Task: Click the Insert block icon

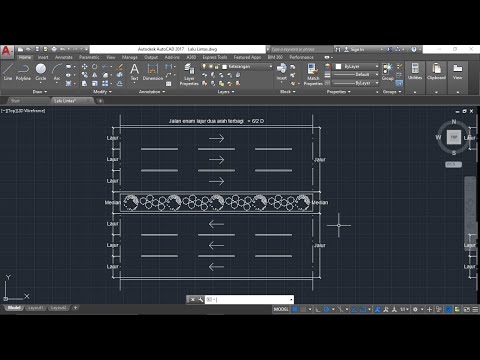Action: tap(282, 72)
